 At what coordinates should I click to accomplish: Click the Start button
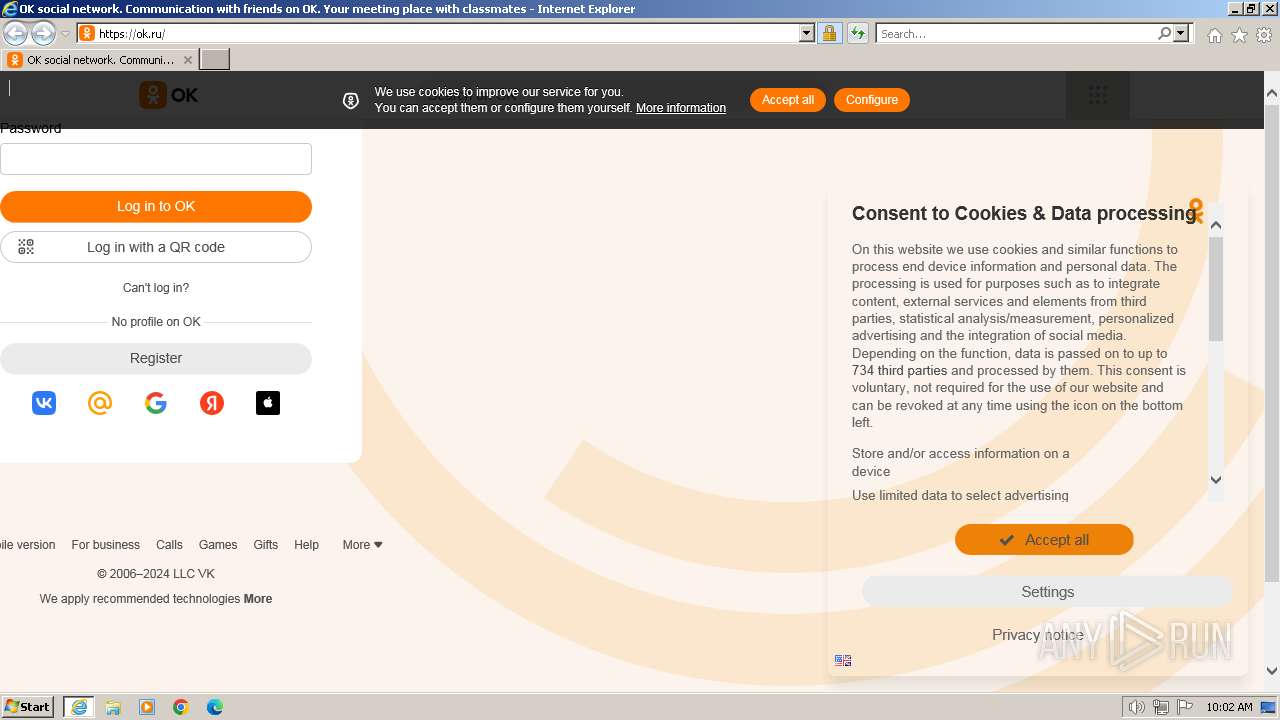[28, 707]
